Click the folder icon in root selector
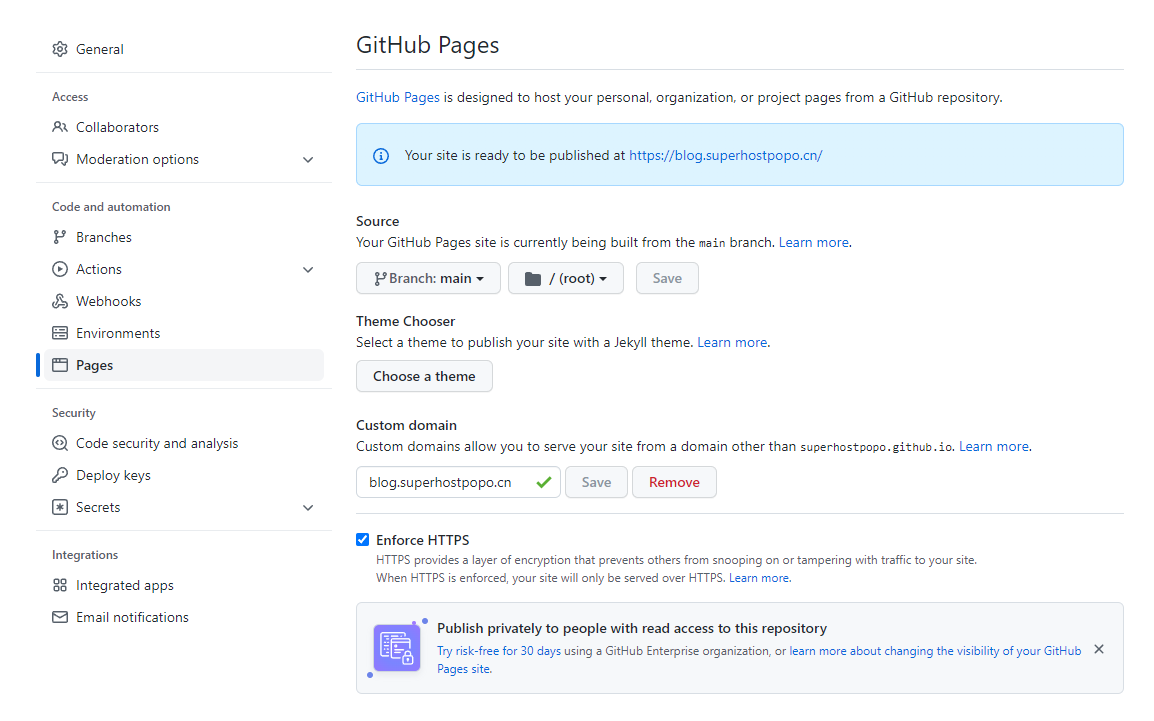 [533, 279]
